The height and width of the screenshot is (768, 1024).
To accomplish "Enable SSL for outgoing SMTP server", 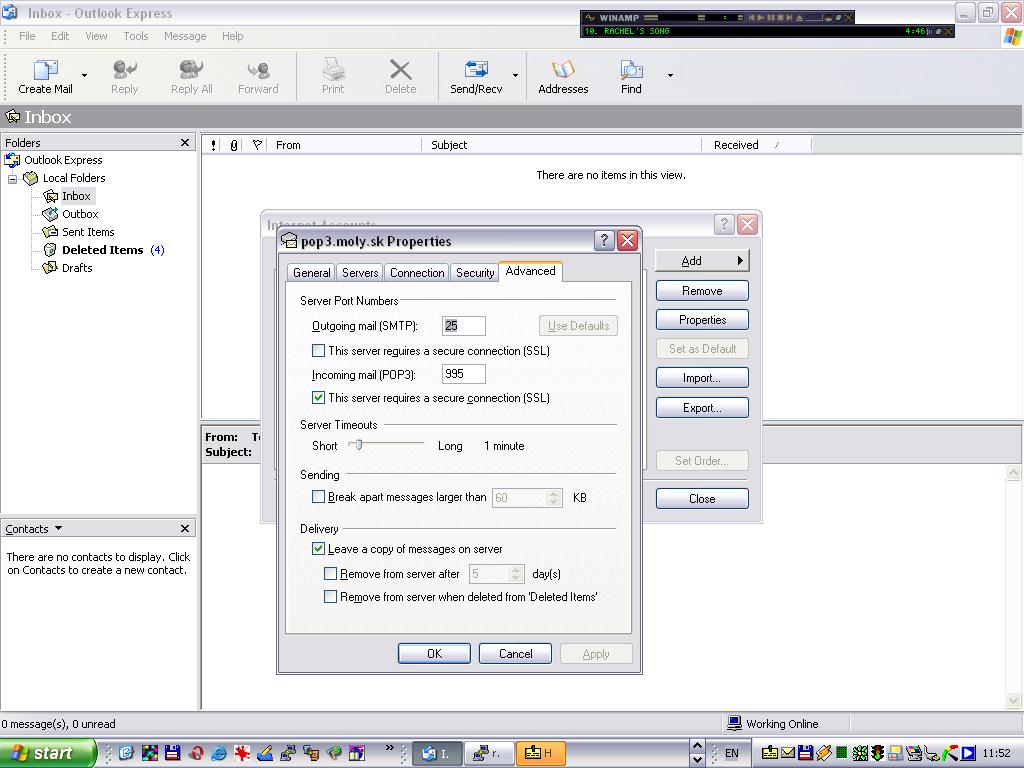I will click(319, 351).
